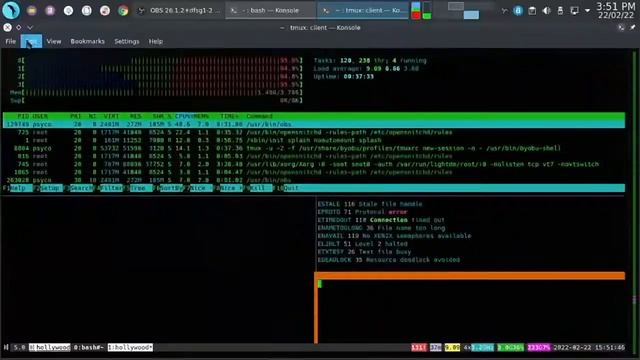The width and height of the screenshot is (640, 360).
Task: Click htop F1 Help button
Action: pos(17,188)
